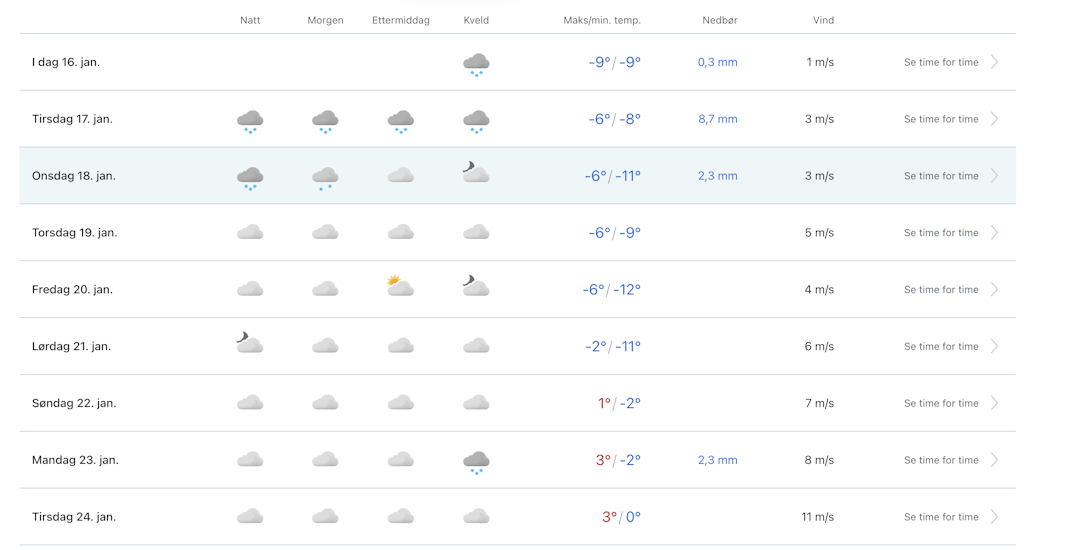This screenshot has height=550, width=1080.
Task: Click Mandag 23. jan. evening snow icon
Action: (x=476, y=462)
